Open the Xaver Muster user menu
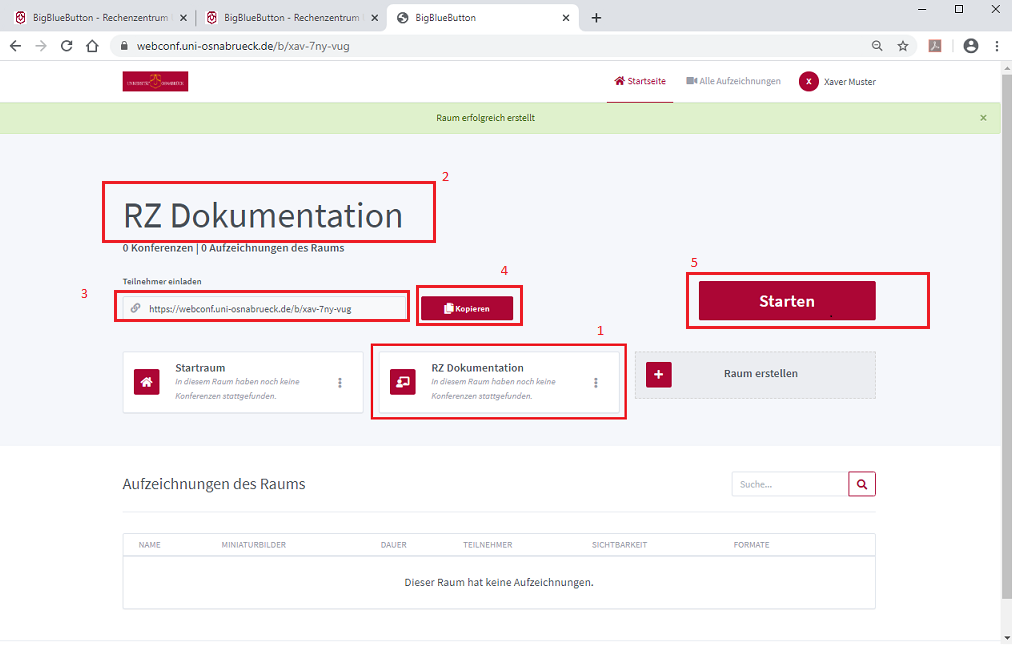This screenshot has width=1012, height=645. [x=838, y=81]
